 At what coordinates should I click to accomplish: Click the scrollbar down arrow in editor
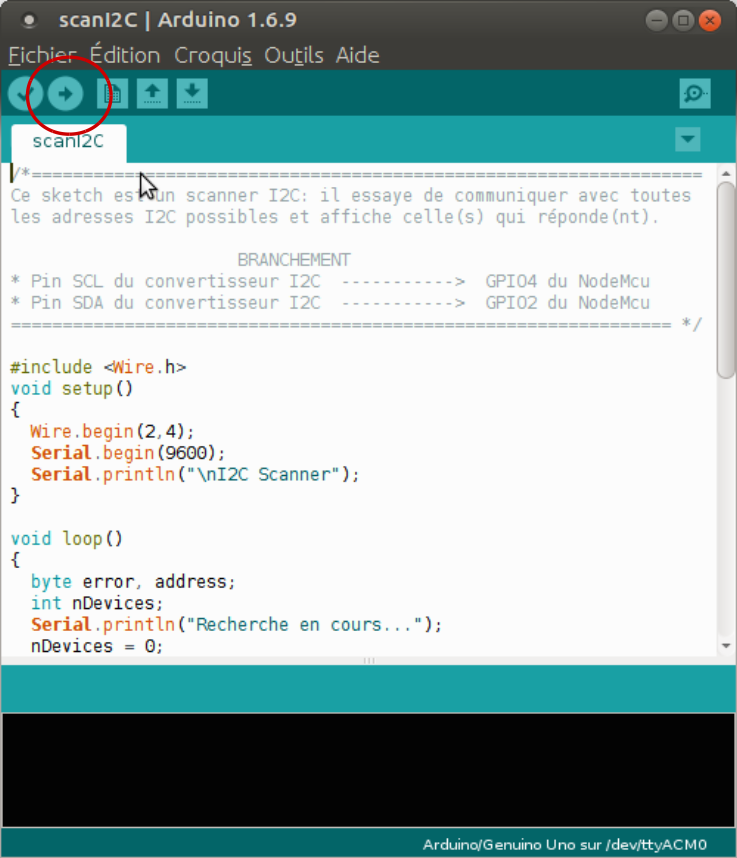point(727,646)
